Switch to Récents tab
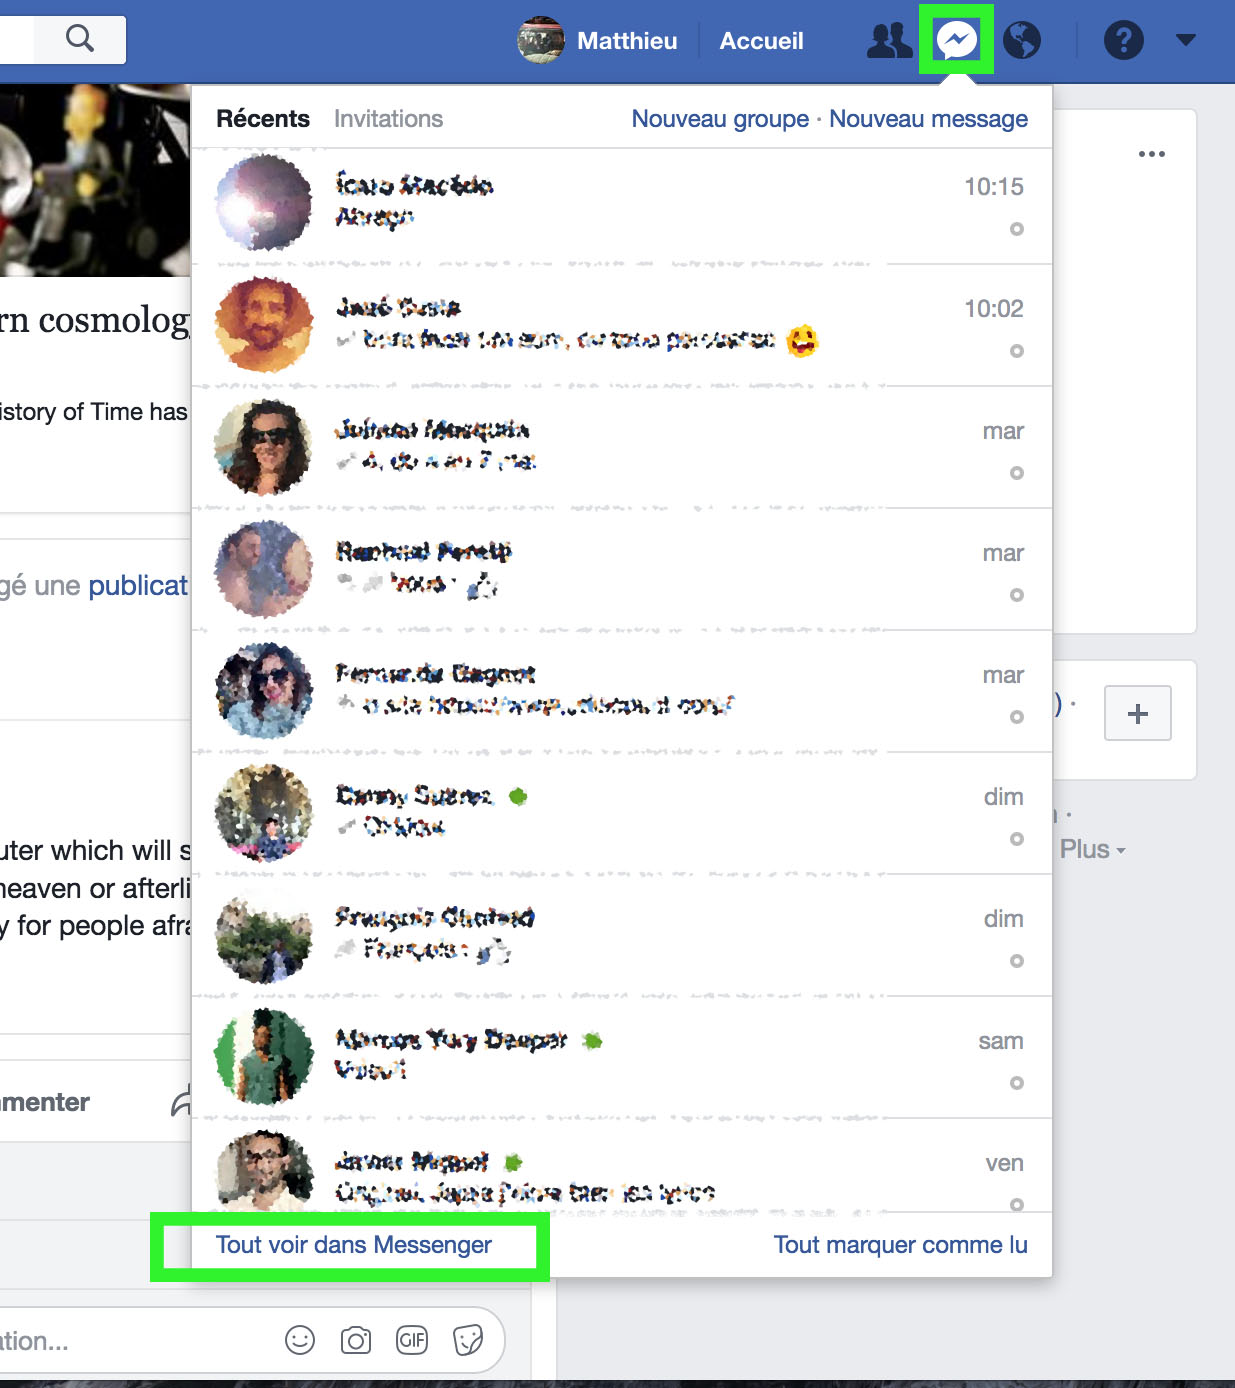 pyautogui.click(x=263, y=119)
